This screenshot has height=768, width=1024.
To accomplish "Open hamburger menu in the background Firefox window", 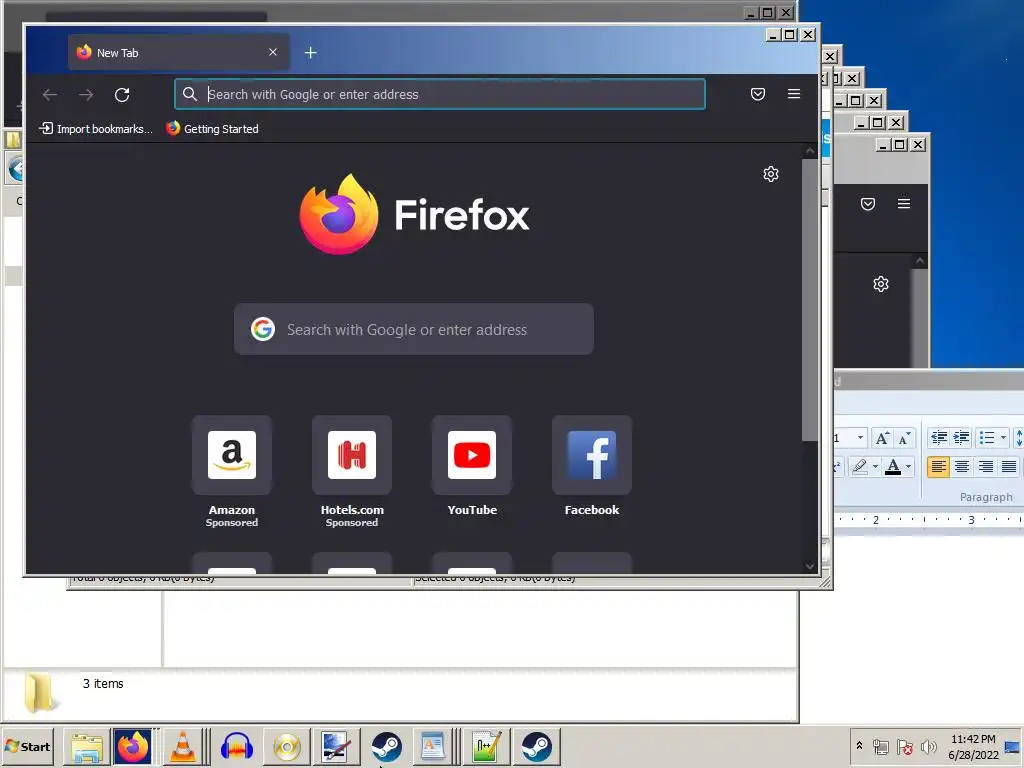I will pyautogui.click(x=904, y=204).
